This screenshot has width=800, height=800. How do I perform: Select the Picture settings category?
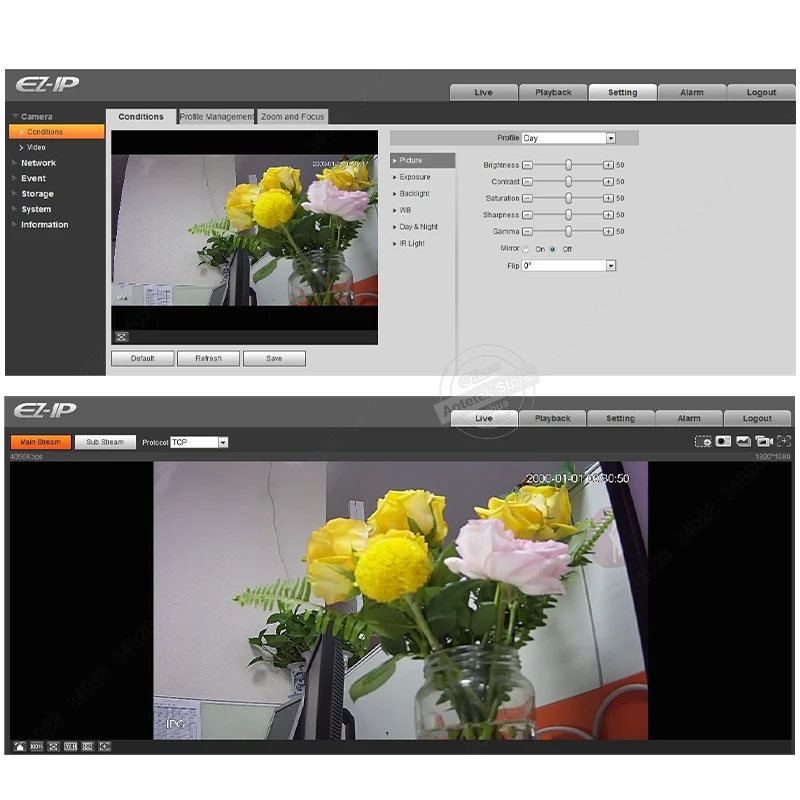(422, 160)
